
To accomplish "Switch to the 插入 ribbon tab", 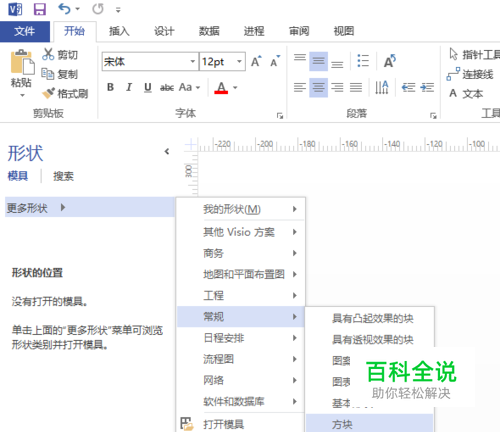I will 119,31.
